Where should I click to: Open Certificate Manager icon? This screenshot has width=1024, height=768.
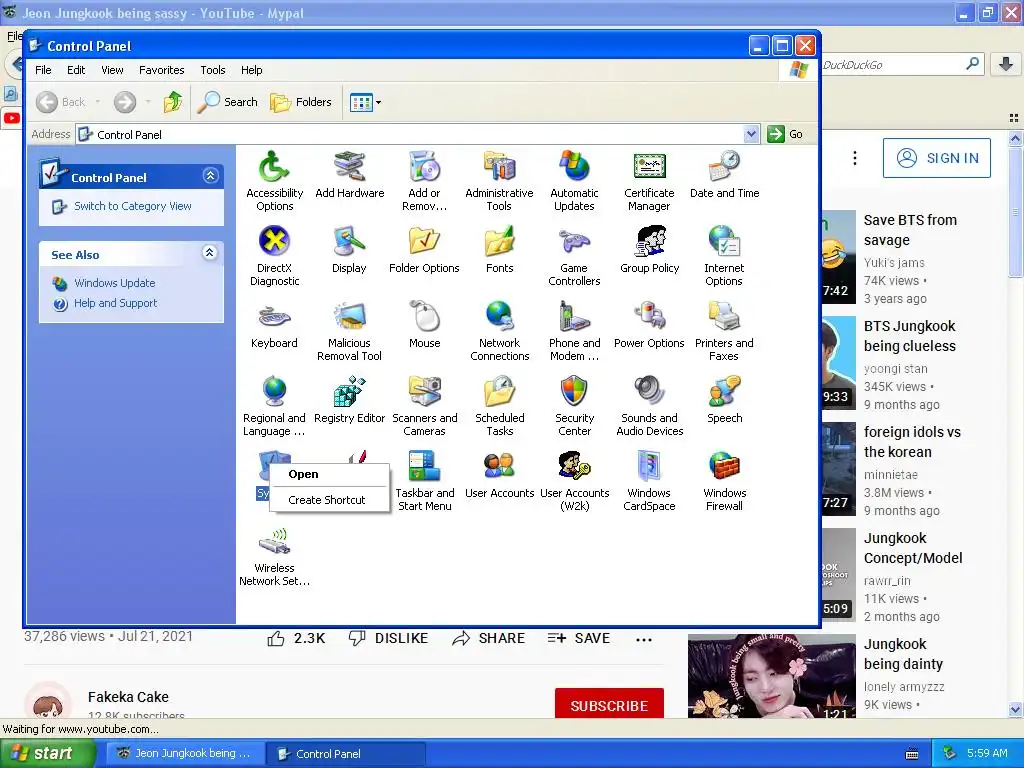click(649, 182)
